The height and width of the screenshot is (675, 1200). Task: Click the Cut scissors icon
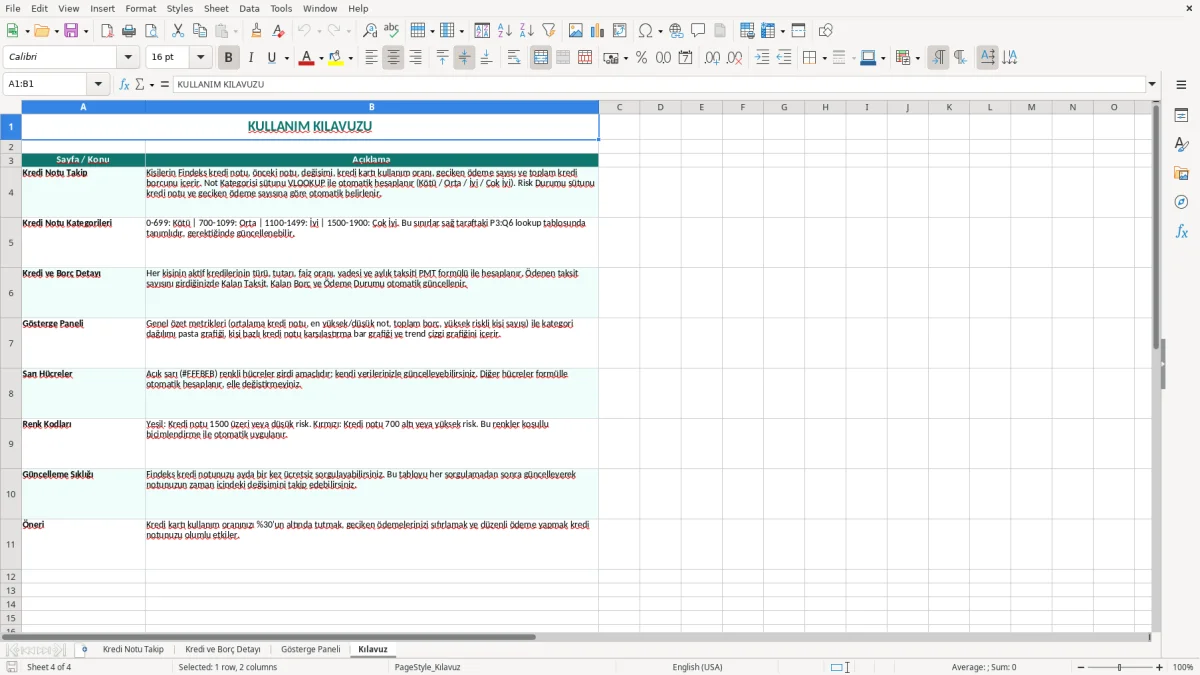pos(178,31)
